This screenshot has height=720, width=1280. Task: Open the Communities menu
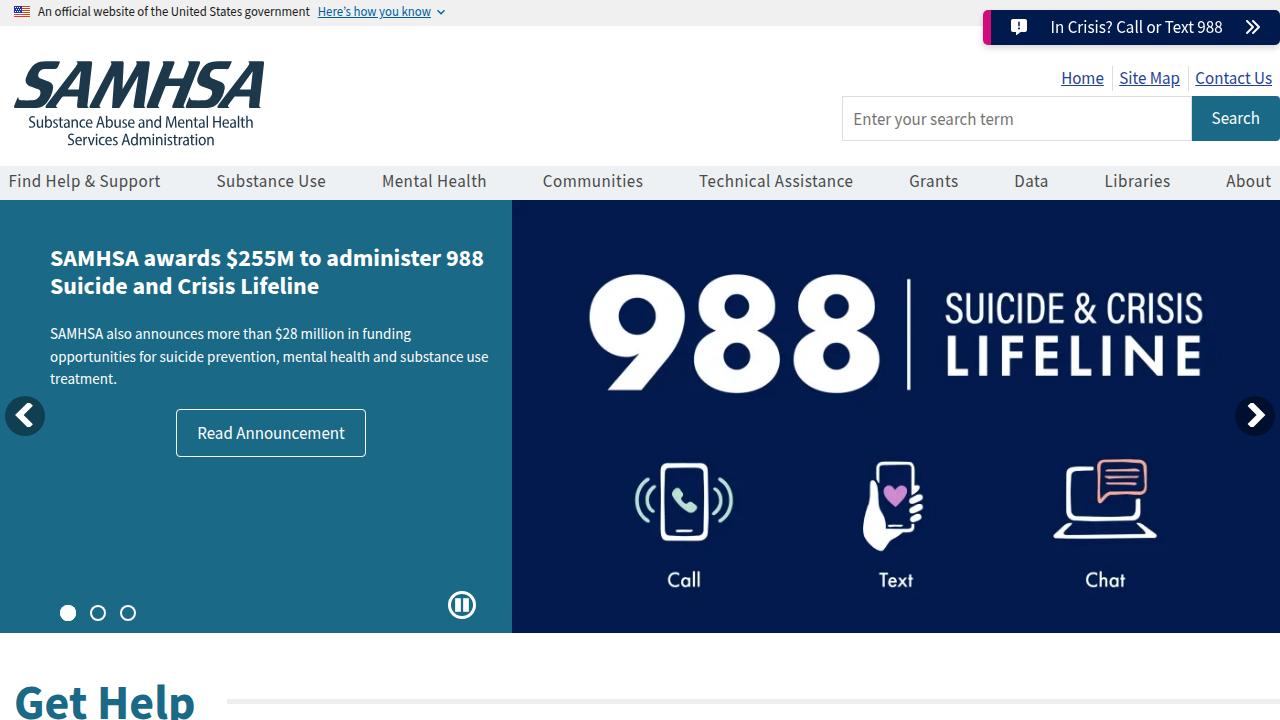tap(593, 181)
